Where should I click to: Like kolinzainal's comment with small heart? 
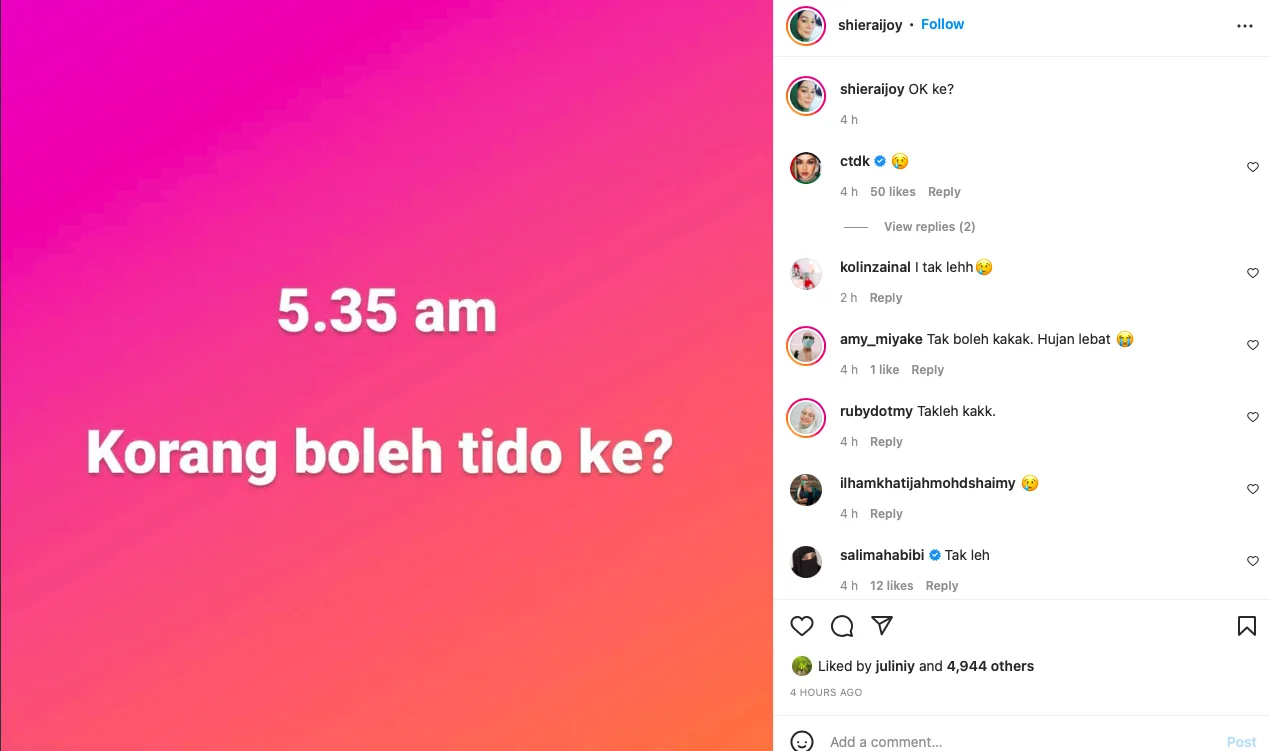coord(1253,273)
